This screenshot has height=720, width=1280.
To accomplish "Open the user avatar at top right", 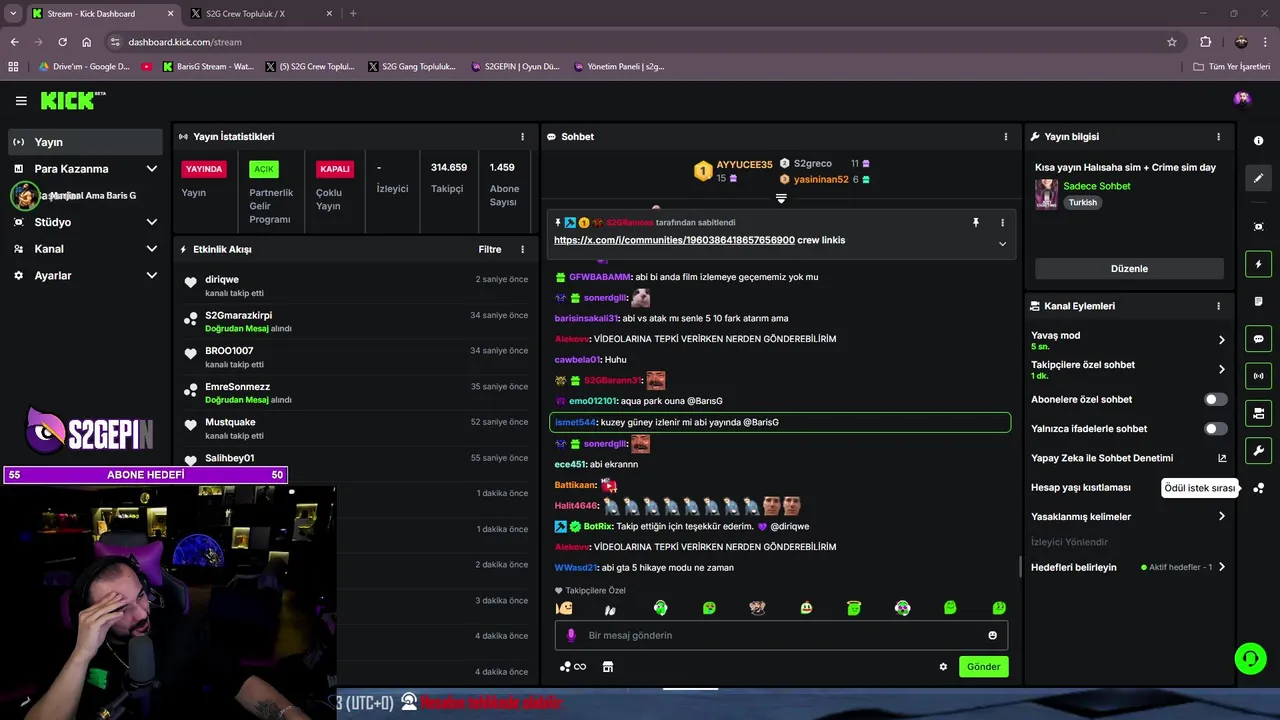I will coord(1242,98).
